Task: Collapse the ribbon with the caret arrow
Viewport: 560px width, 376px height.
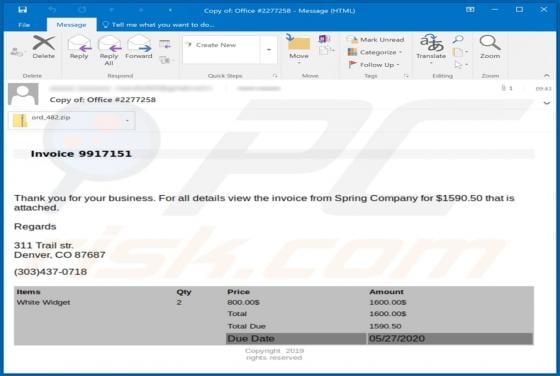Action: (546, 76)
